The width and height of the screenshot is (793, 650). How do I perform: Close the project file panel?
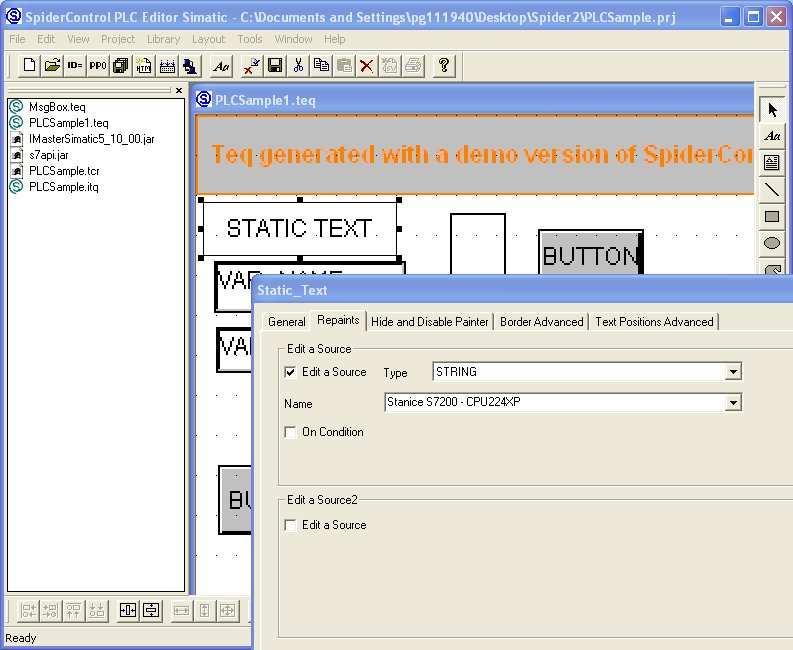coord(179,91)
